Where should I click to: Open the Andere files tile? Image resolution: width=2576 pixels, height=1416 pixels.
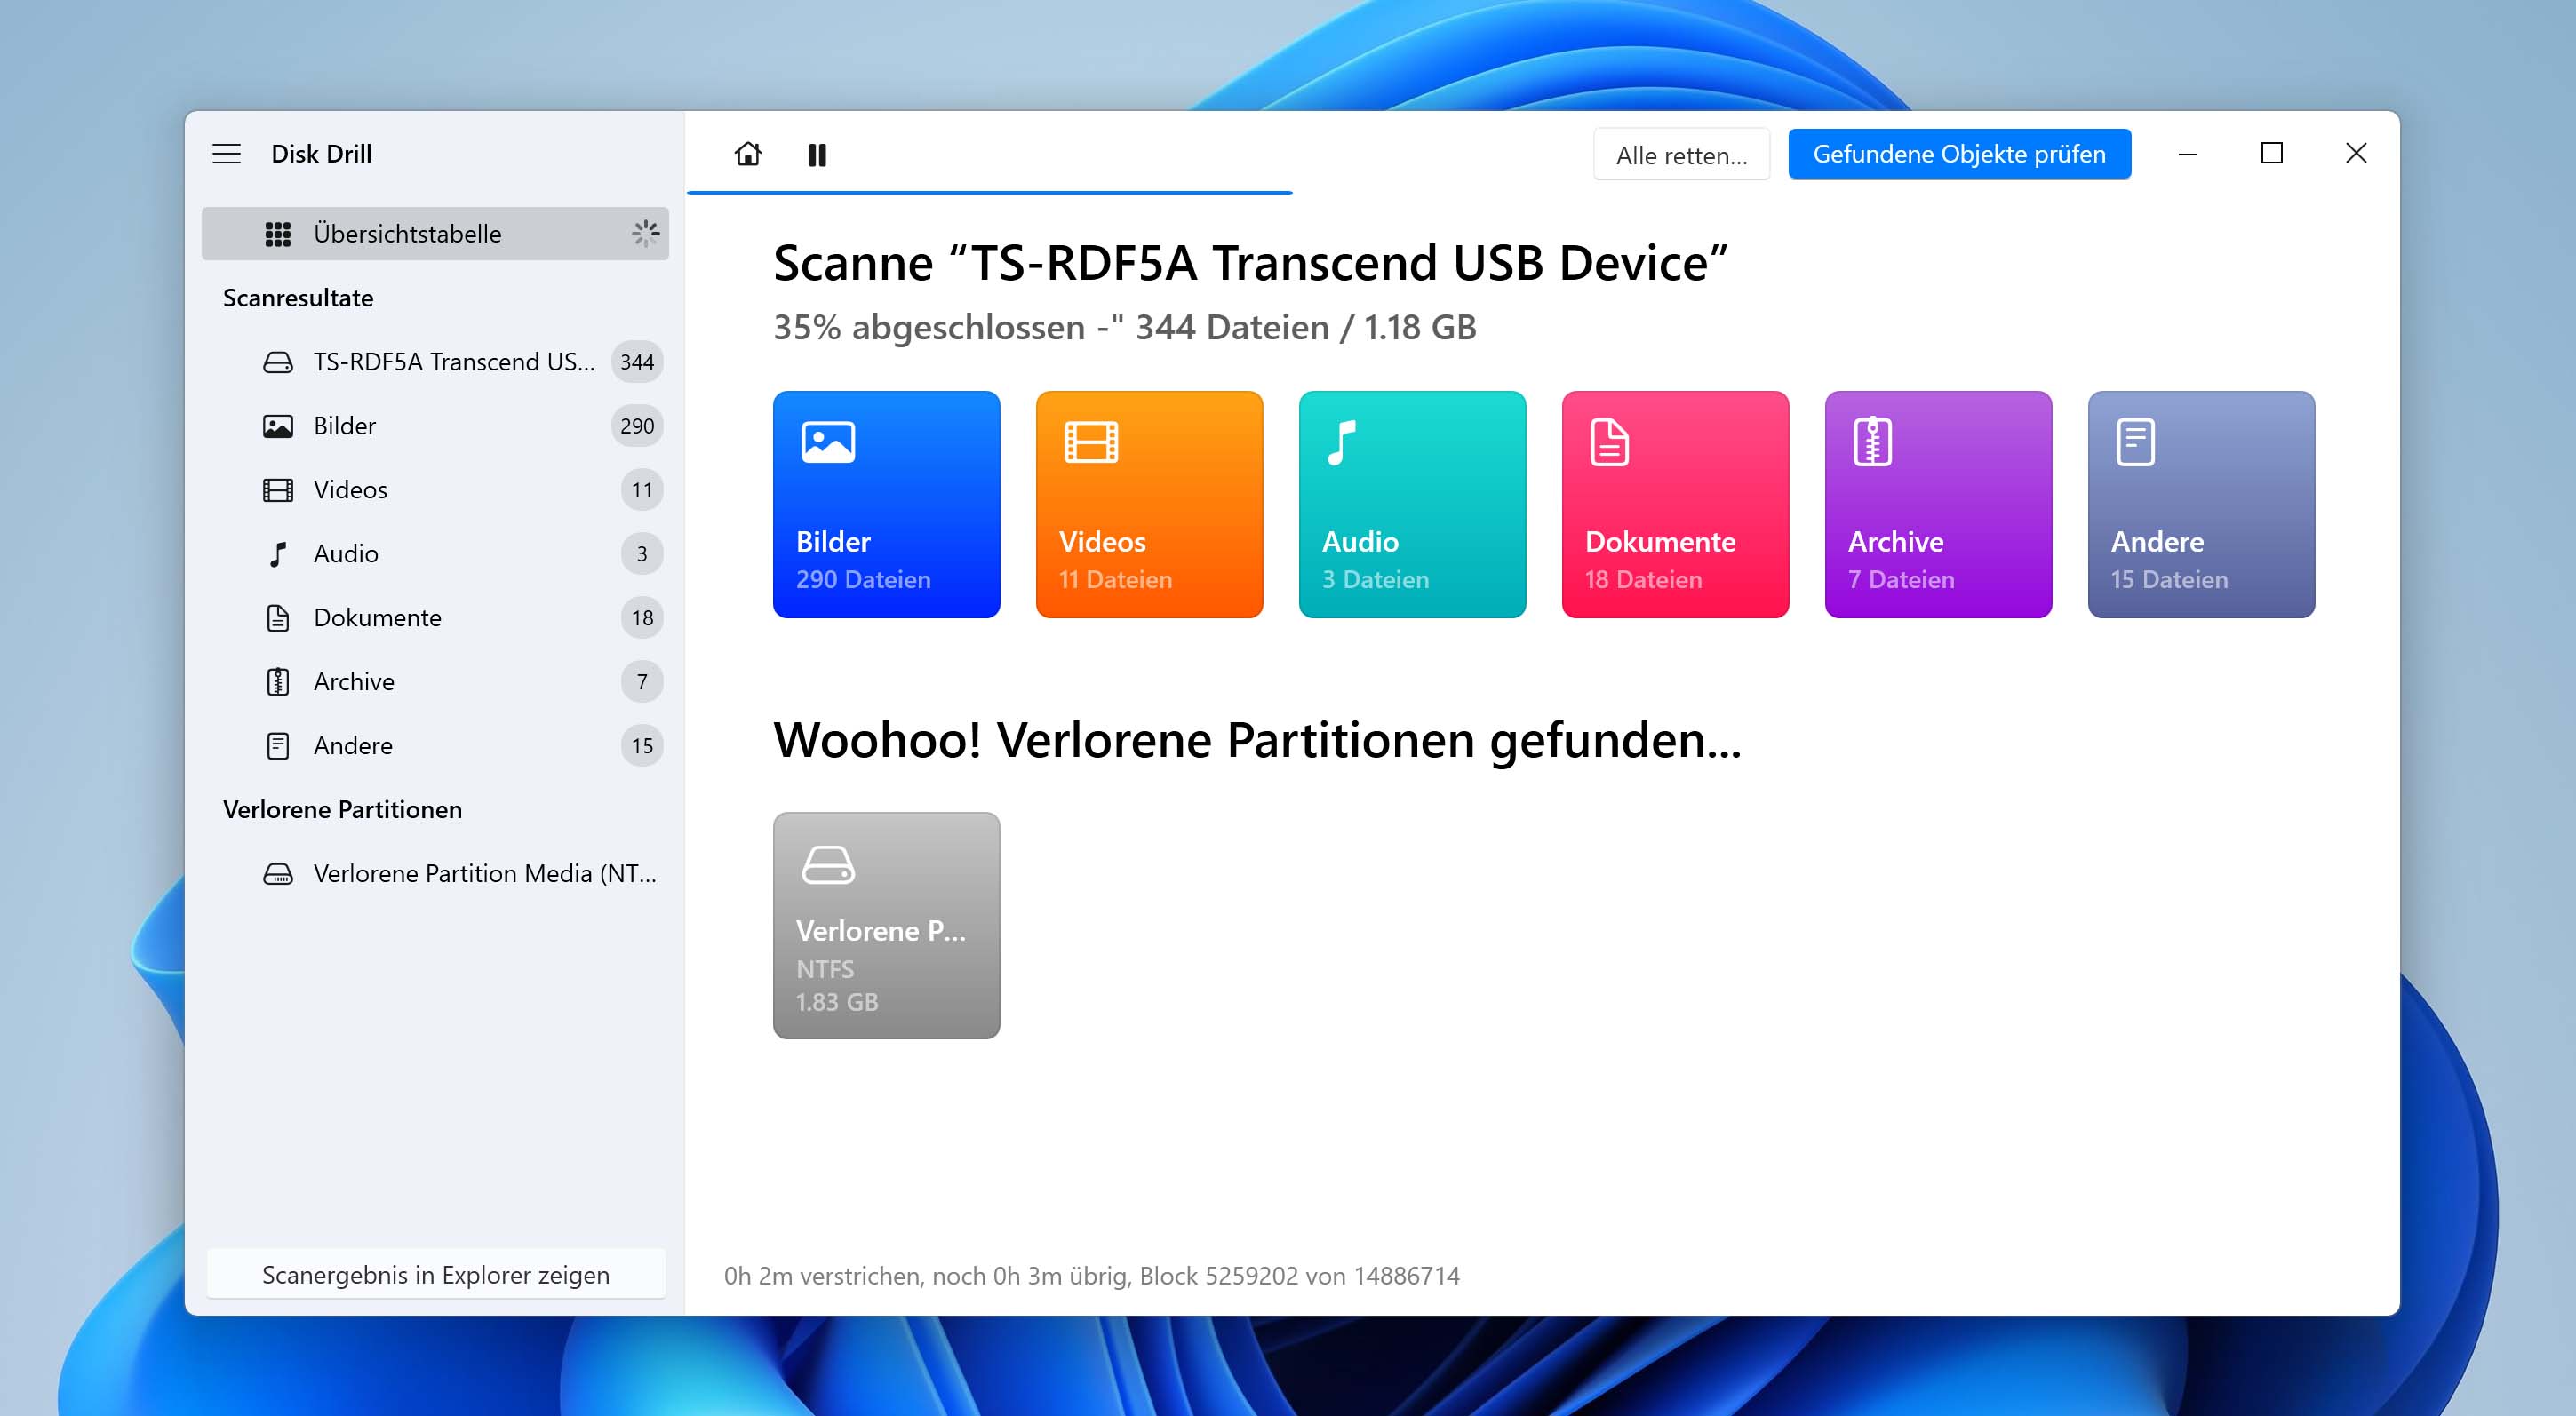click(x=2201, y=504)
